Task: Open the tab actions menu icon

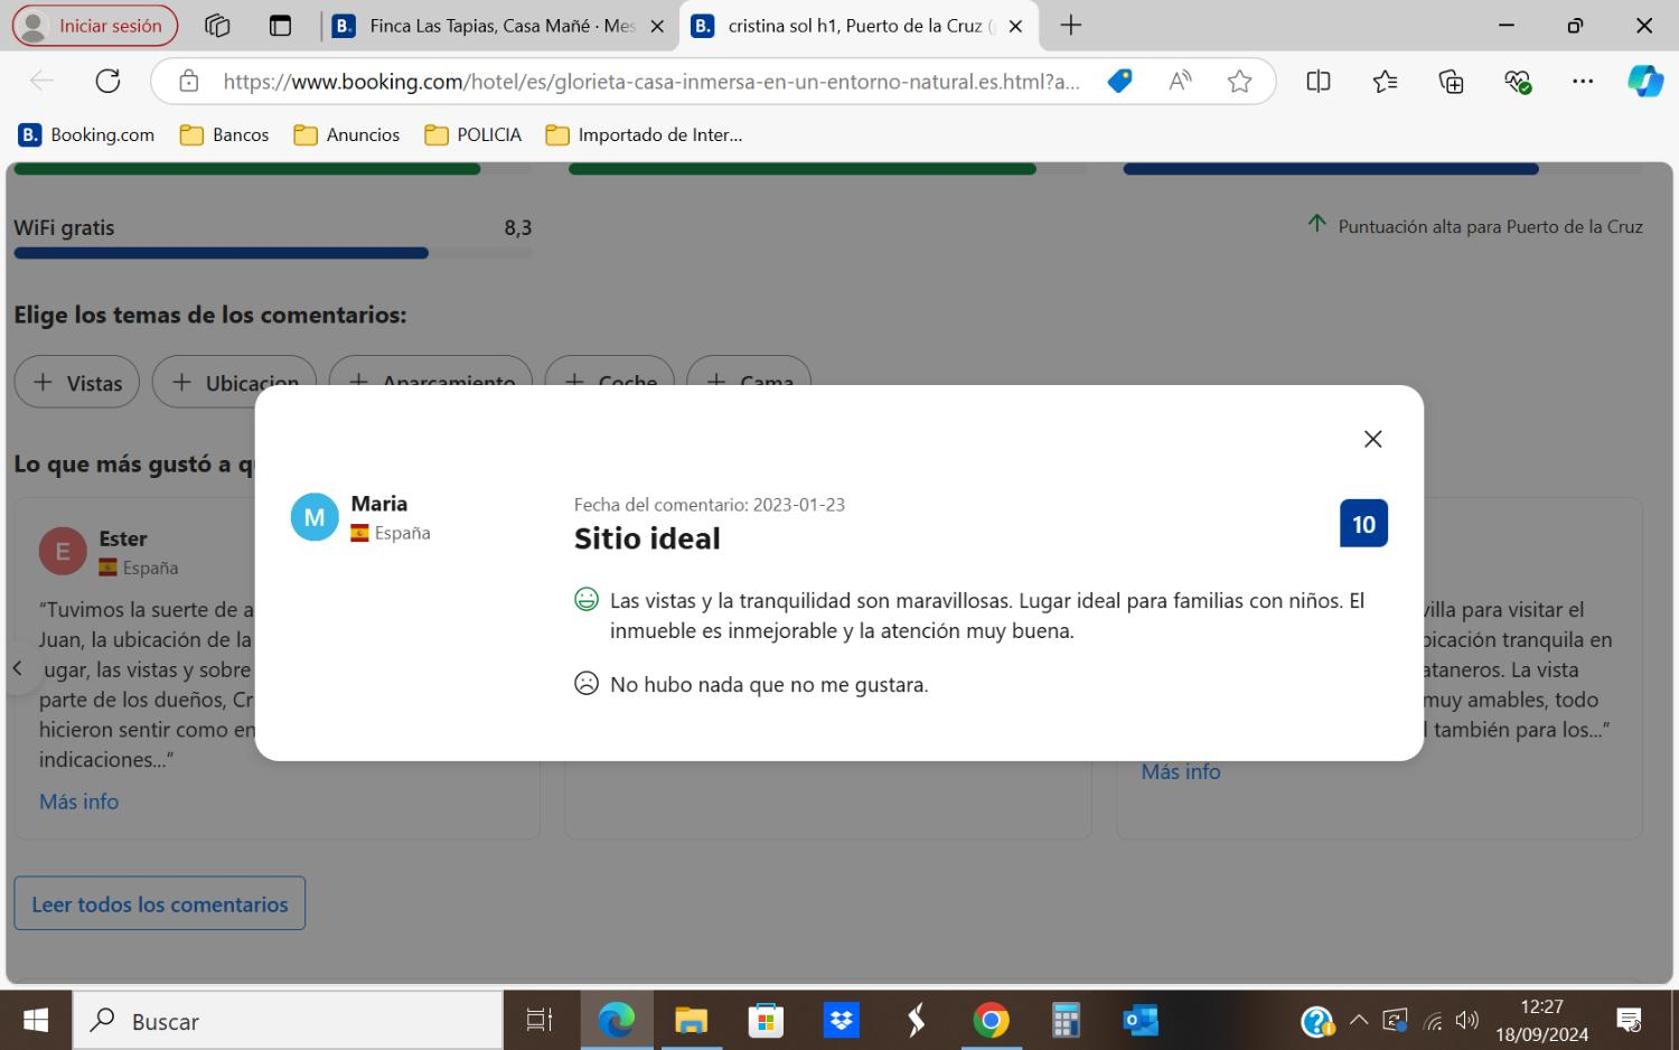Action: pos(280,25)
